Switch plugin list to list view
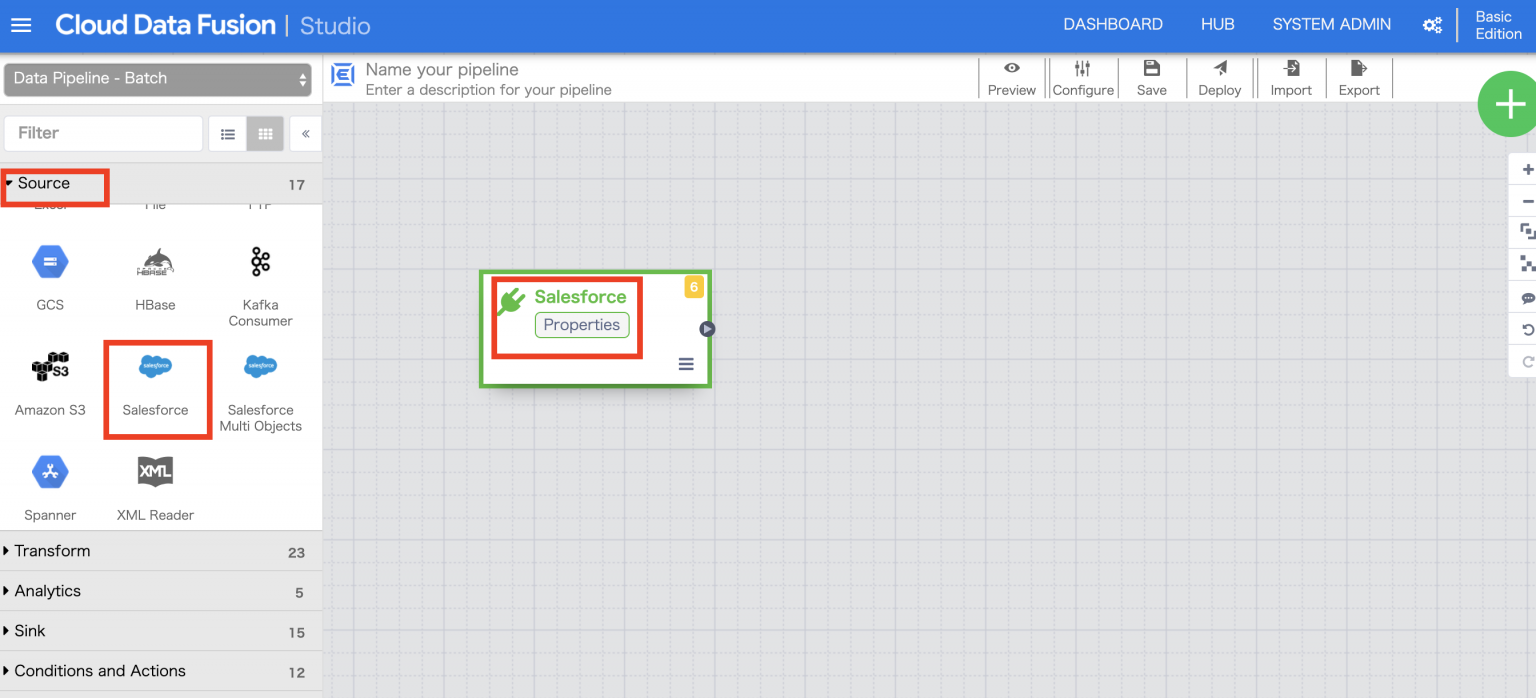 pos(228,133)
